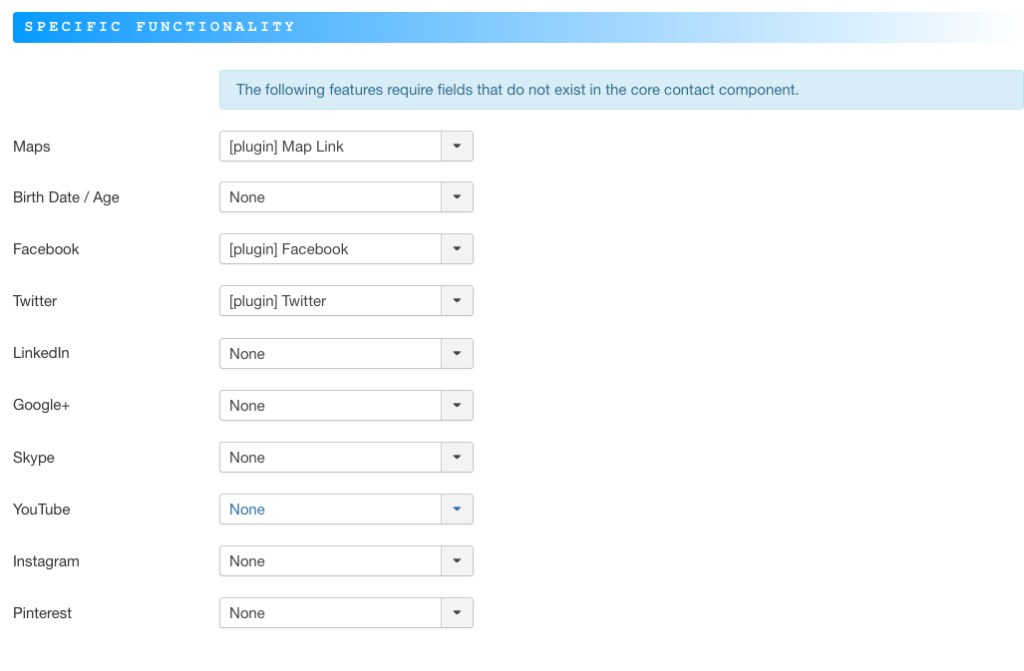1024x671 pixels.
Task: Click the '[plugin] Facebook' selection box
Action: (330, 249)
